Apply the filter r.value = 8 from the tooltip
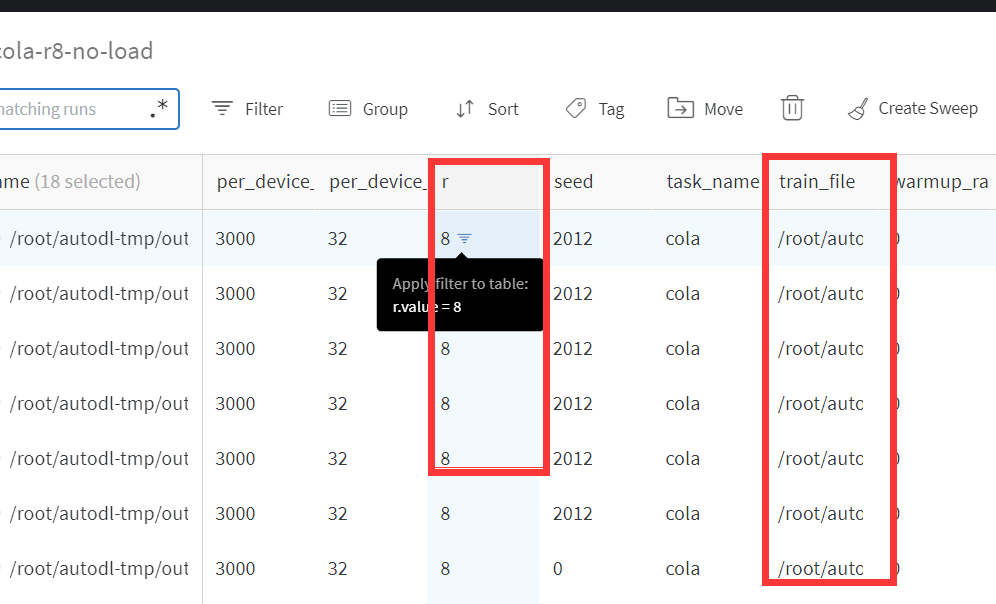Screen dimensions: 996x604 [459, 295]
